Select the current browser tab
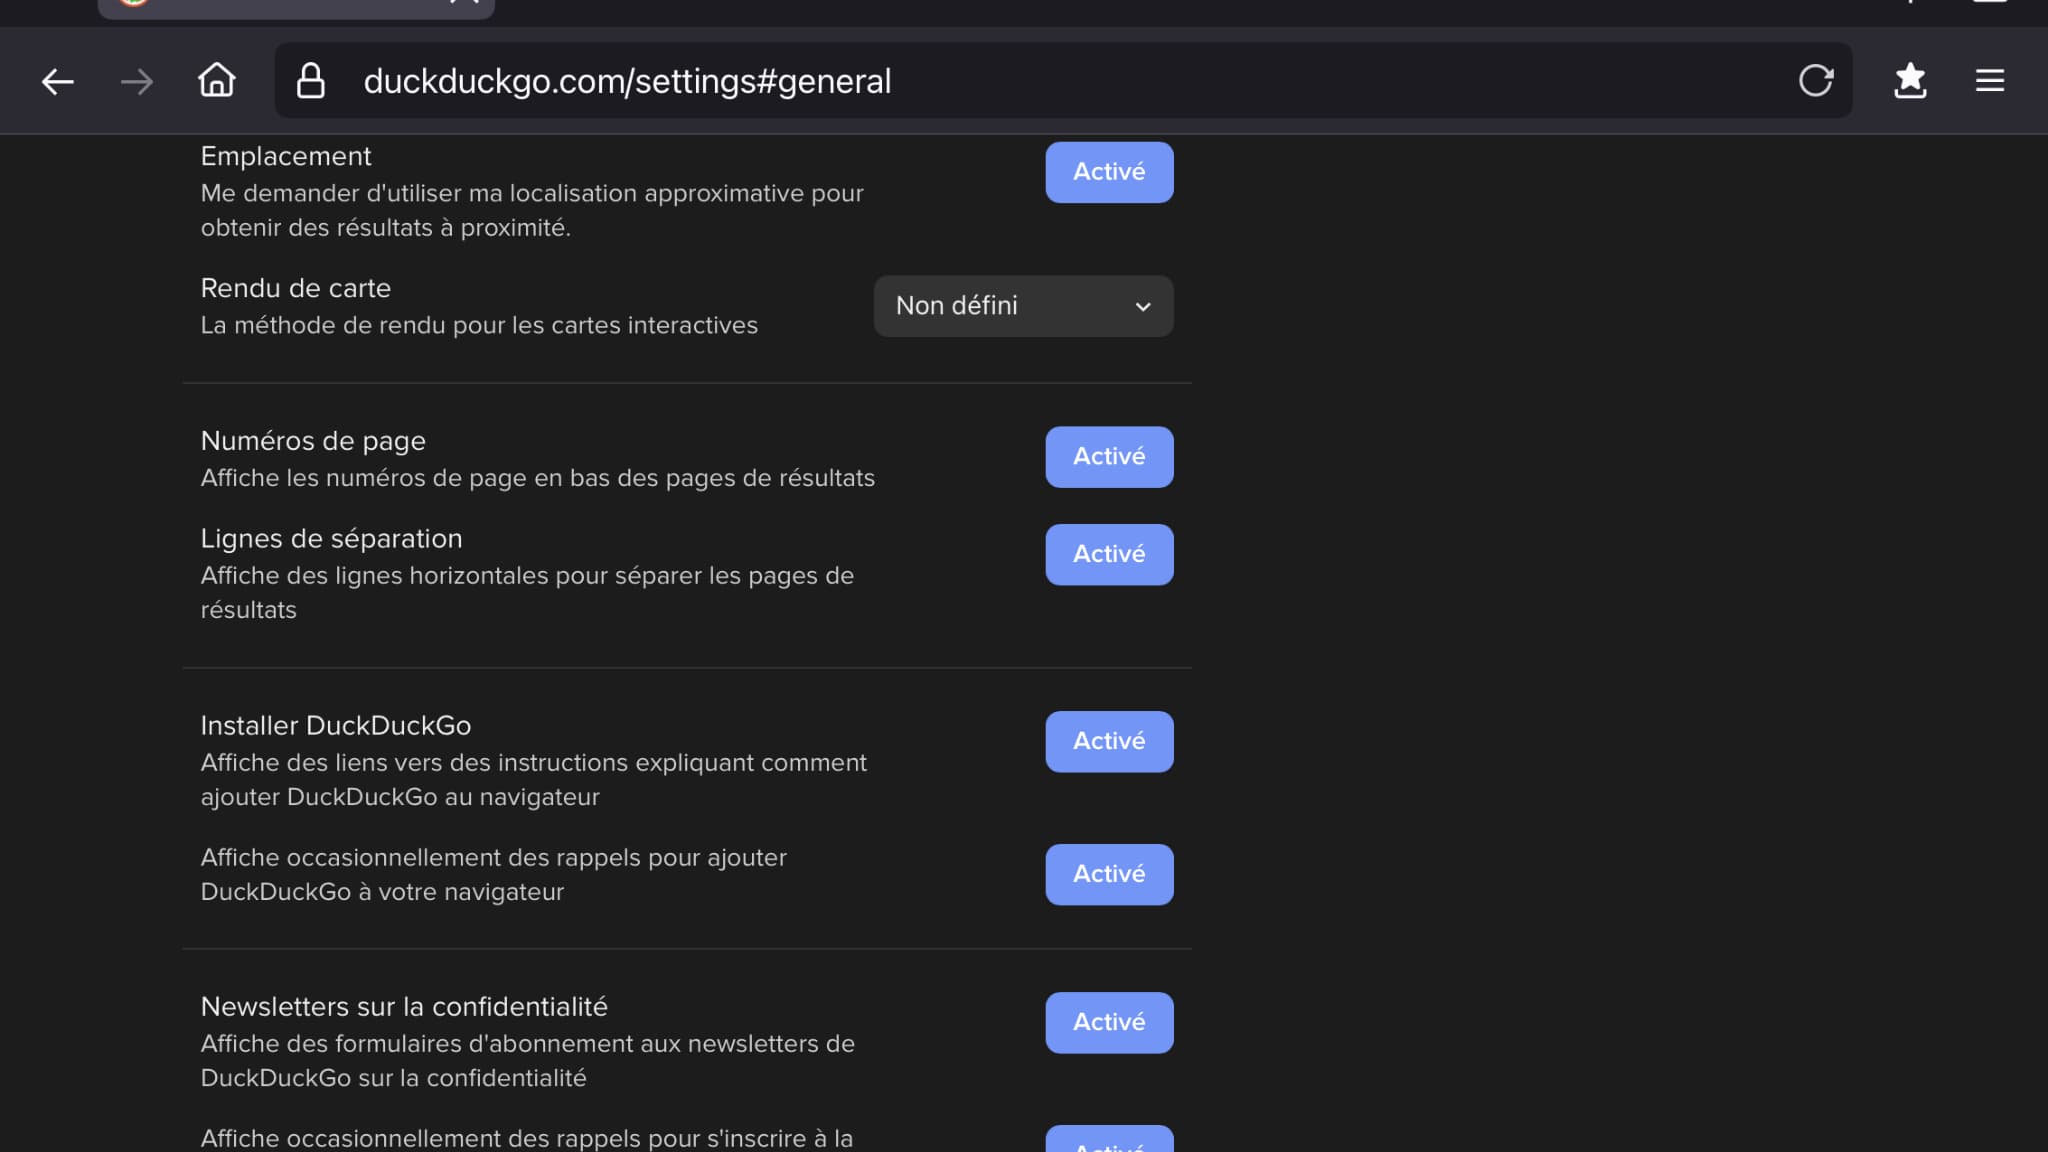 tap(296, 6)
